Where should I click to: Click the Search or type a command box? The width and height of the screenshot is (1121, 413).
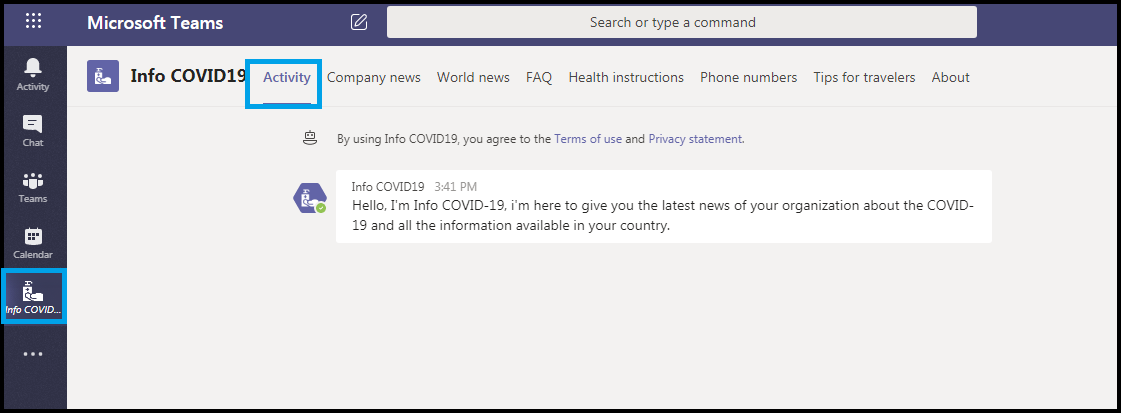682,22
